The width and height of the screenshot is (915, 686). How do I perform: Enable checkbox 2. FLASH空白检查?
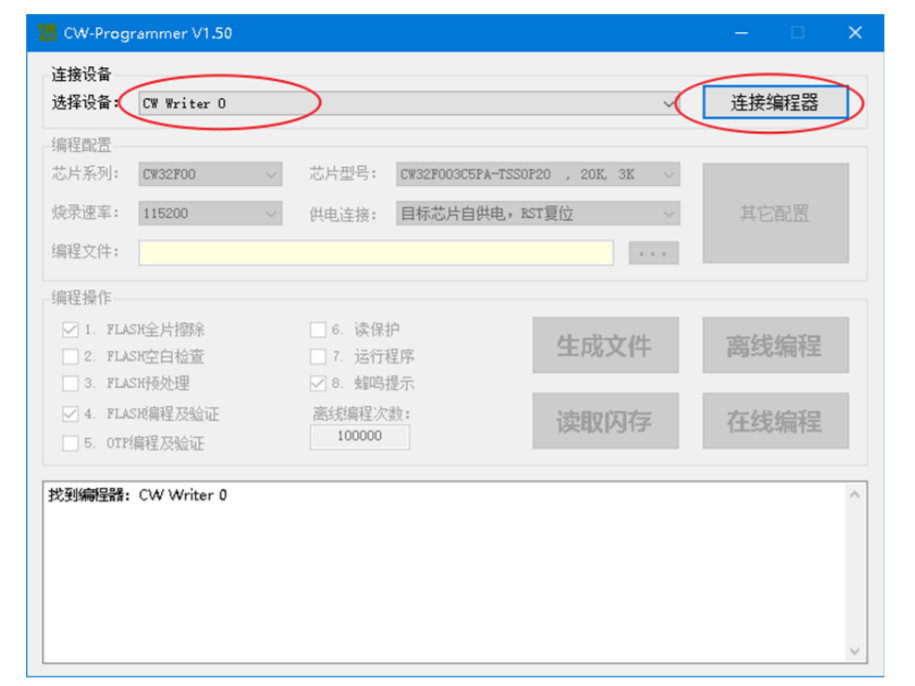click(x=70, y=356)
